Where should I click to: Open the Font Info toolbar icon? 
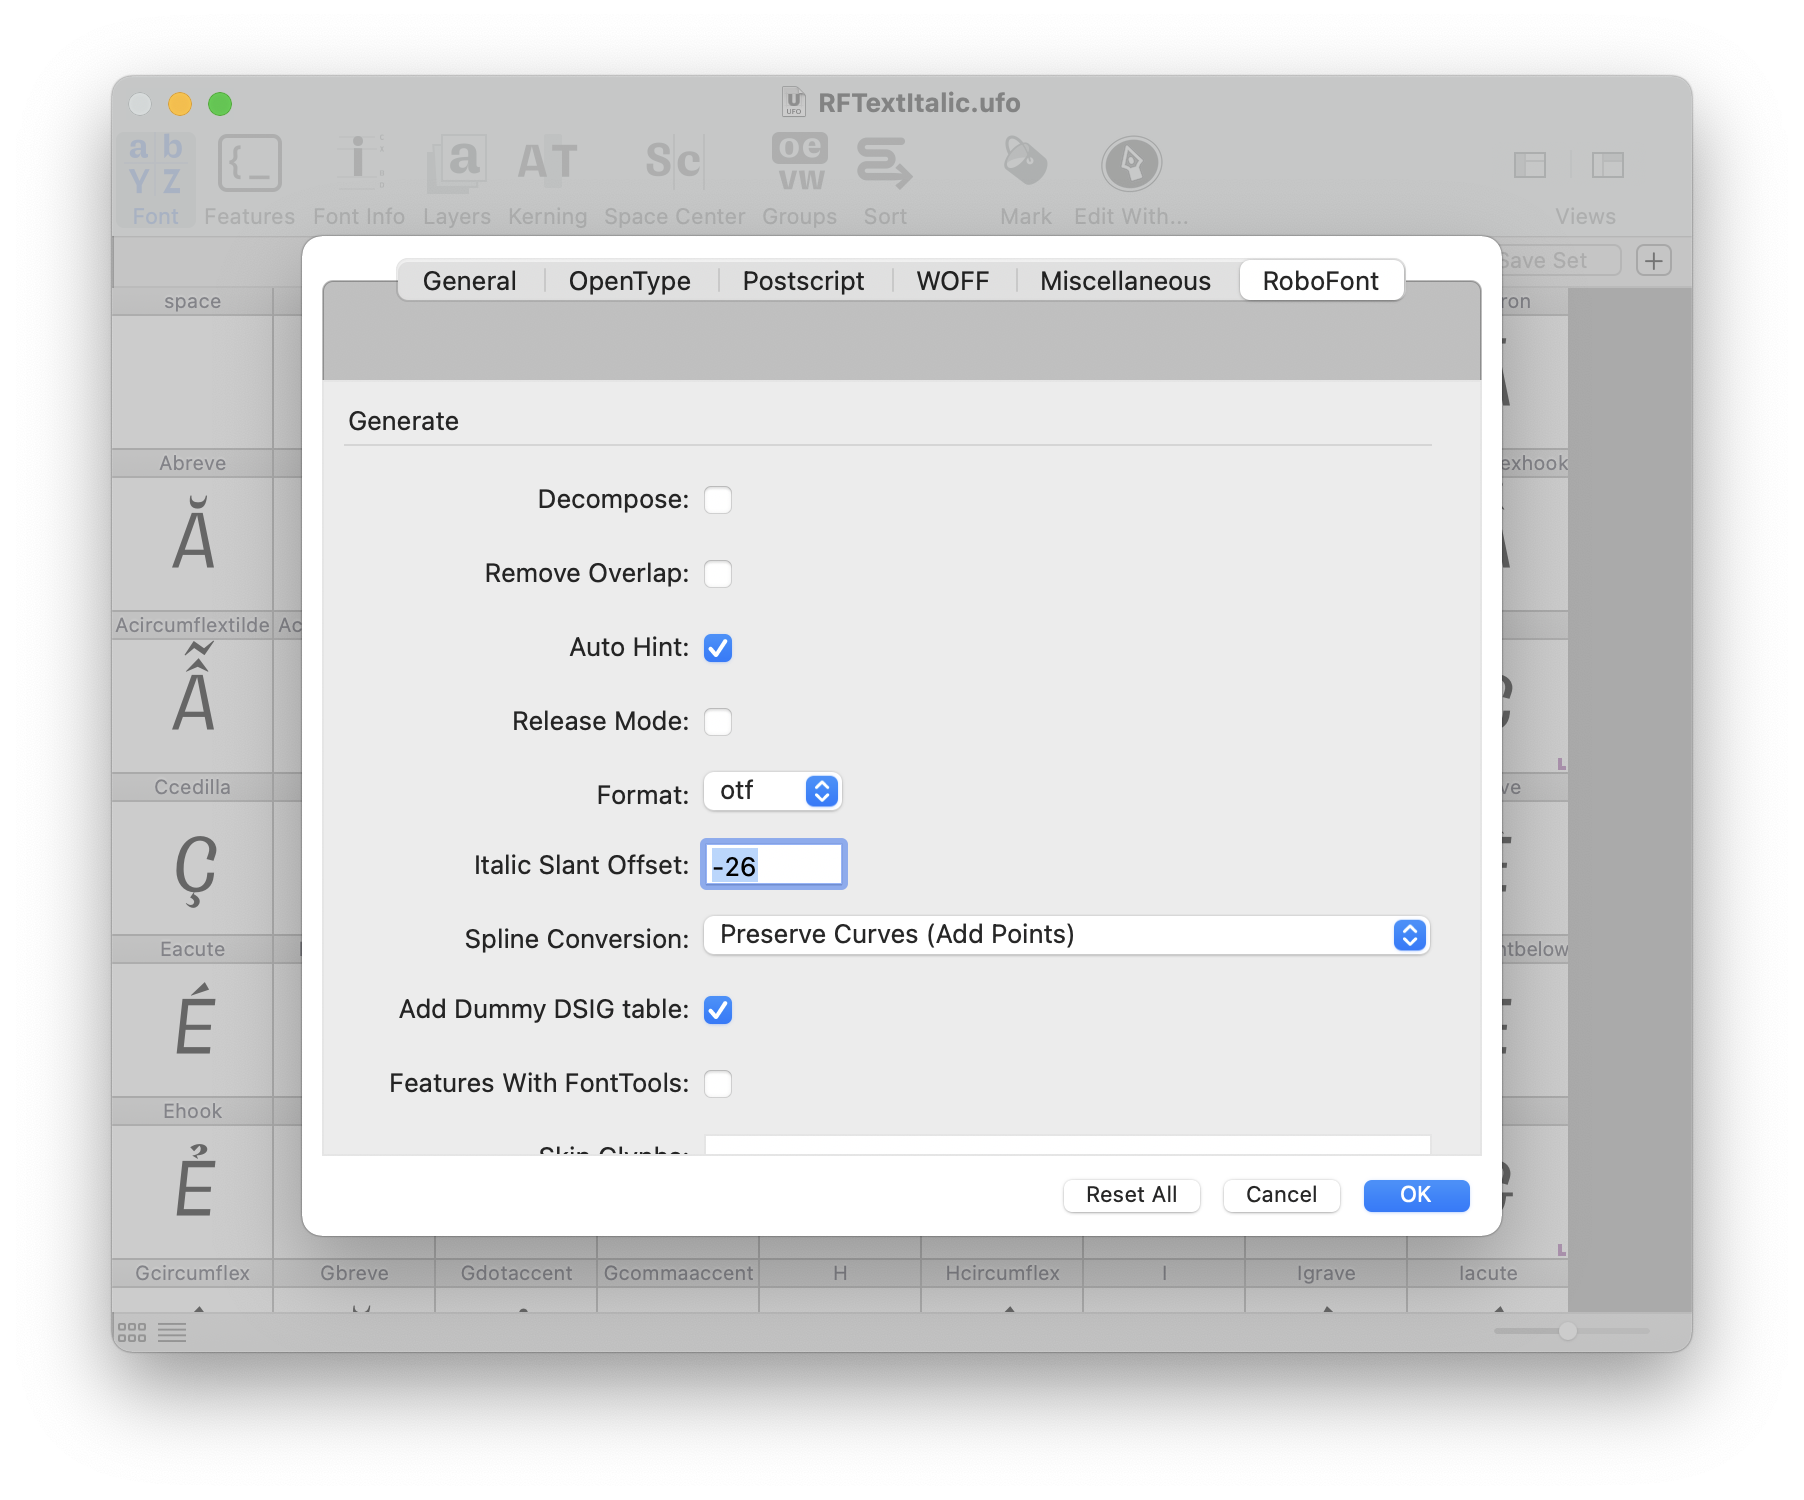pos(358,179)
